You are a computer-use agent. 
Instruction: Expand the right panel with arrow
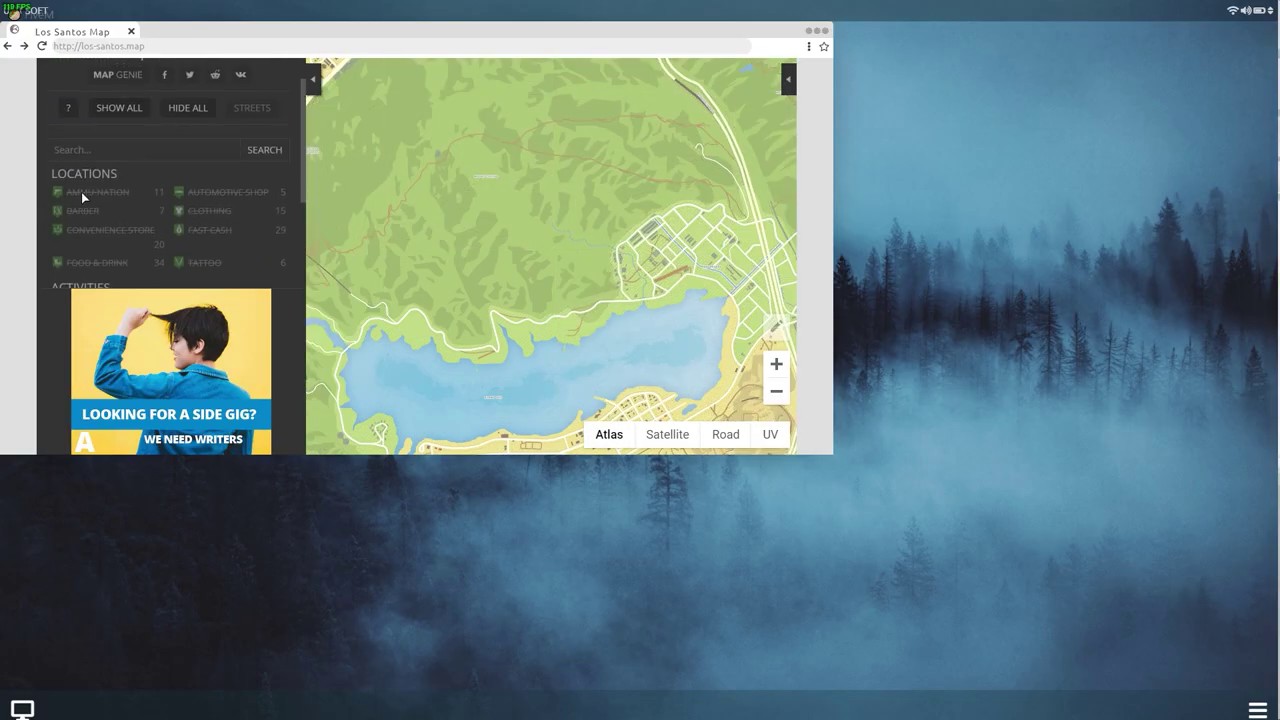(789, 79)
